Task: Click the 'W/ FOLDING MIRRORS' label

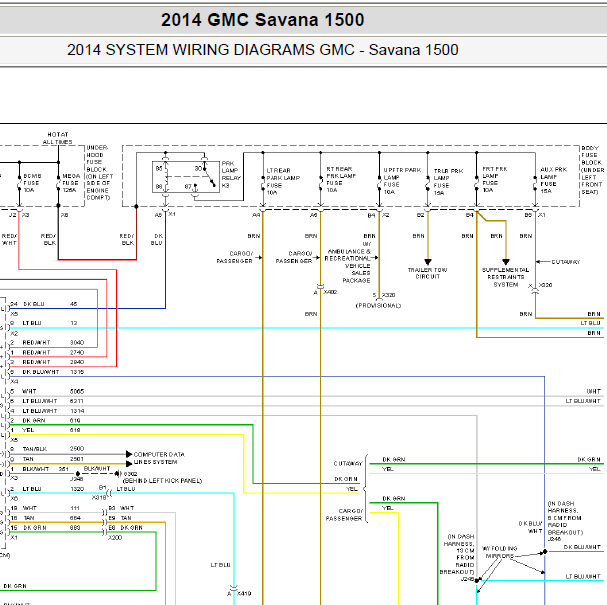Action: [499, 552]
